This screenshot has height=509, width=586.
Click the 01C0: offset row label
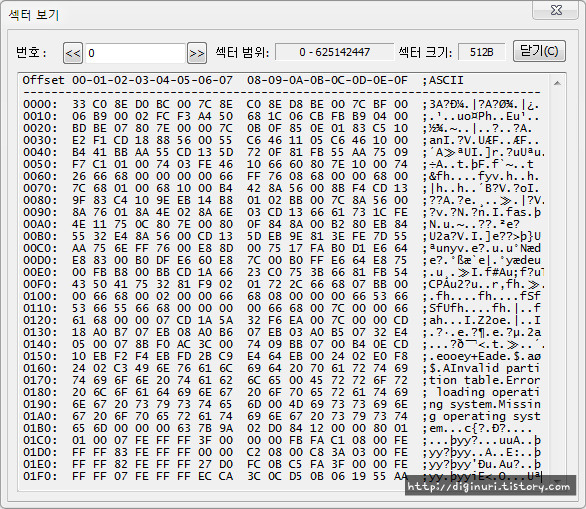pos(40,440)
